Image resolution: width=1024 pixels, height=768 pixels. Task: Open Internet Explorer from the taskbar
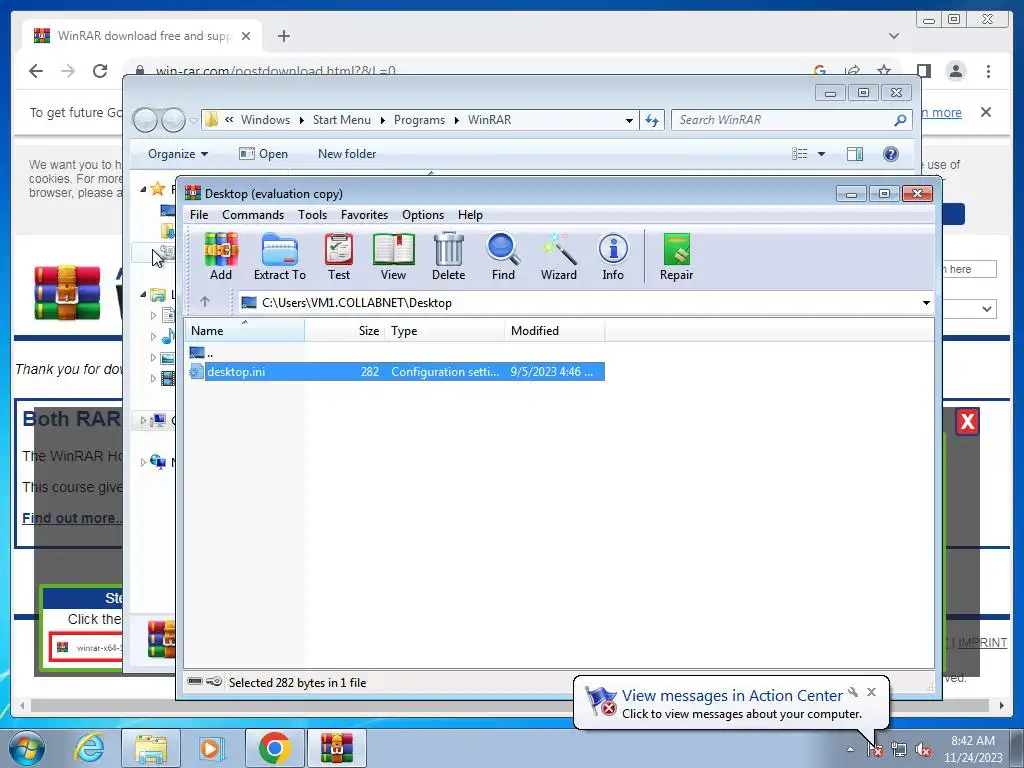tap(89, 748)
